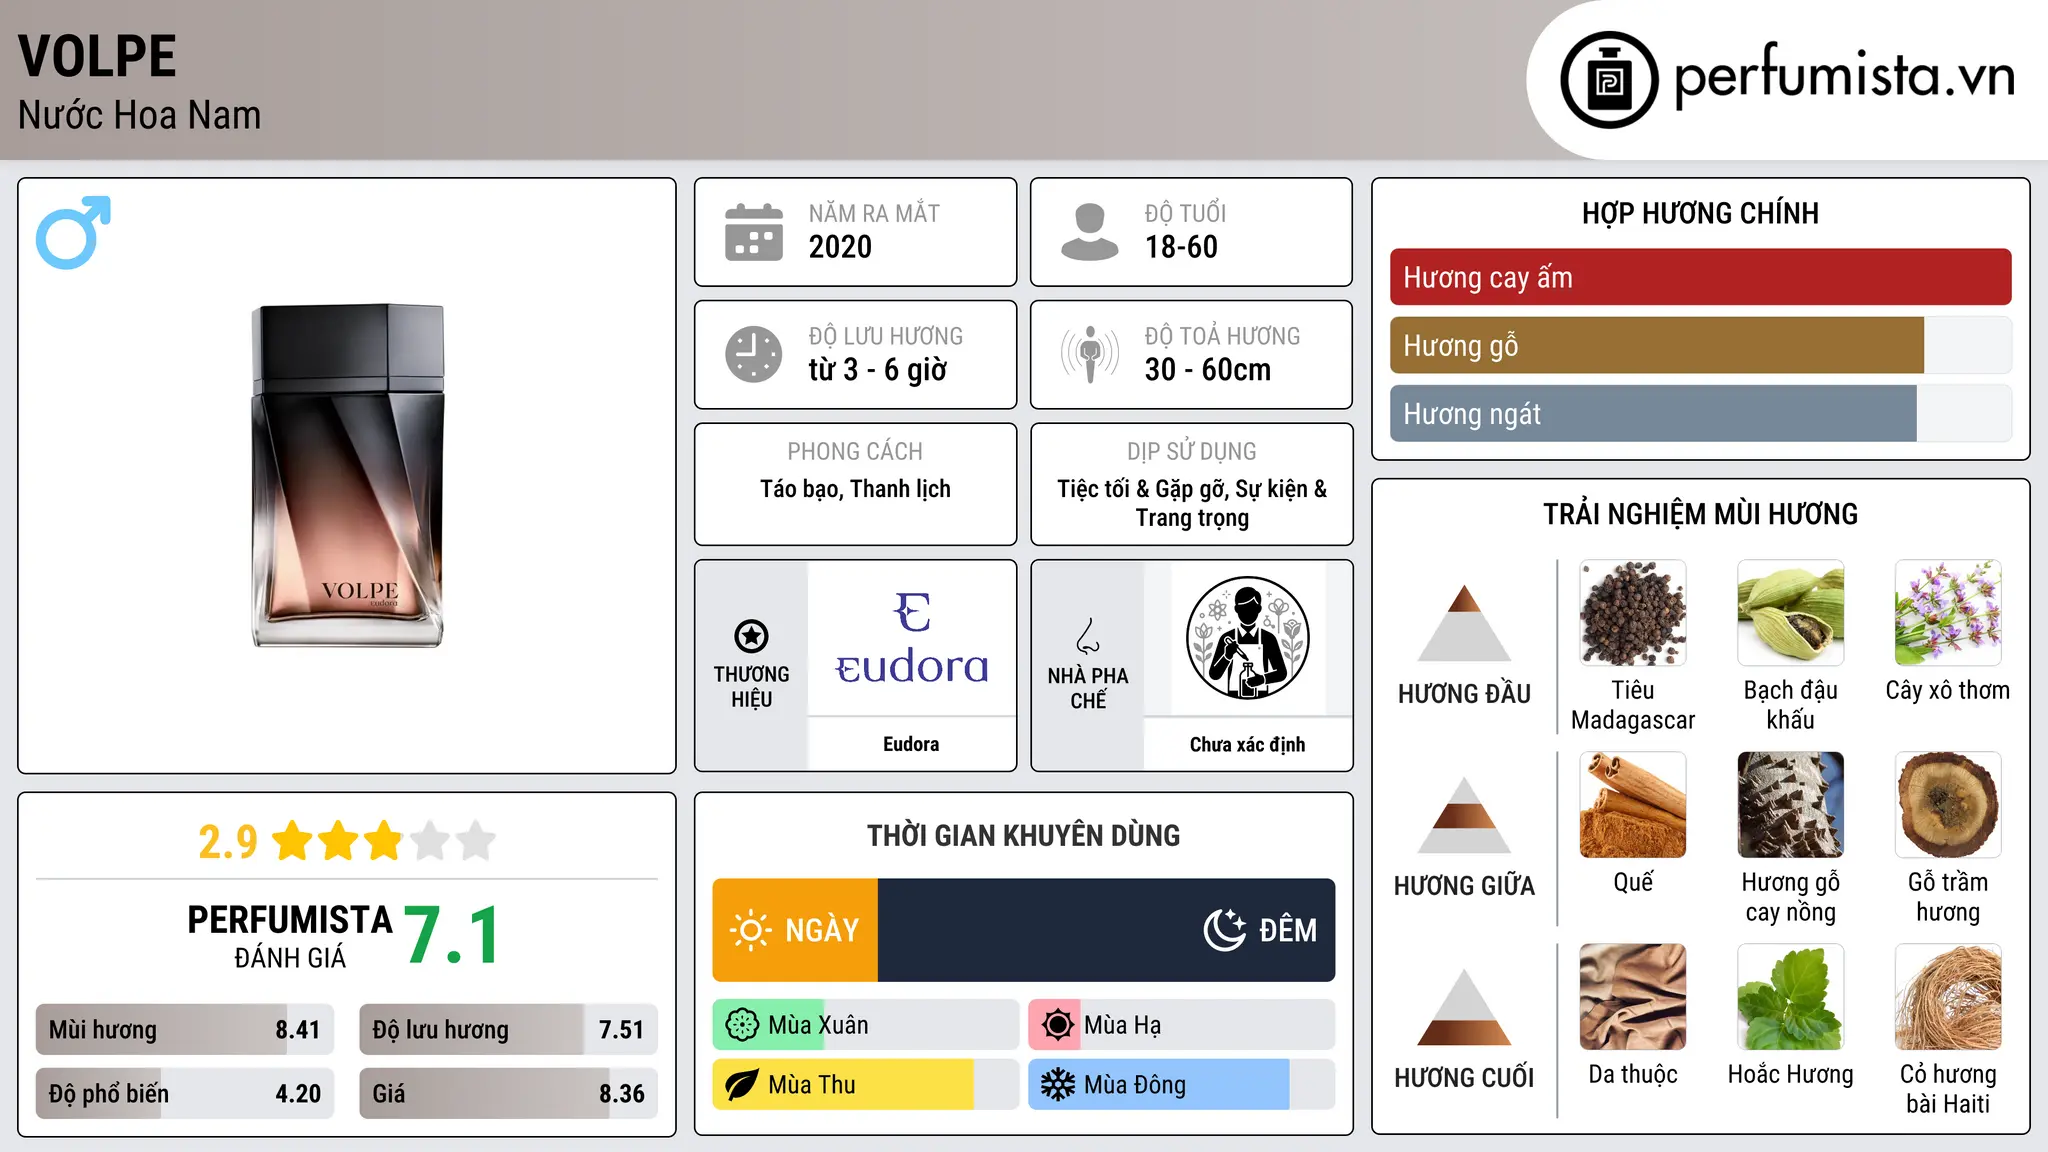Open the Volpe perfume bottle image
This screenshot has width=2048, height=1152.
[347, 475]
